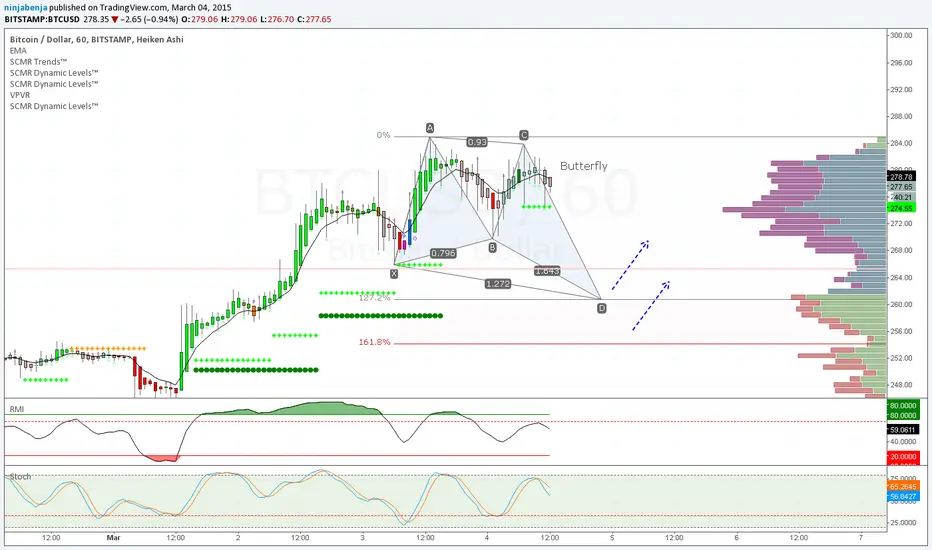This screenshot has height=550, width=932.
Task: Click the blue 56.8427 Stoch value tag
Action: click(x=903, y=496)
